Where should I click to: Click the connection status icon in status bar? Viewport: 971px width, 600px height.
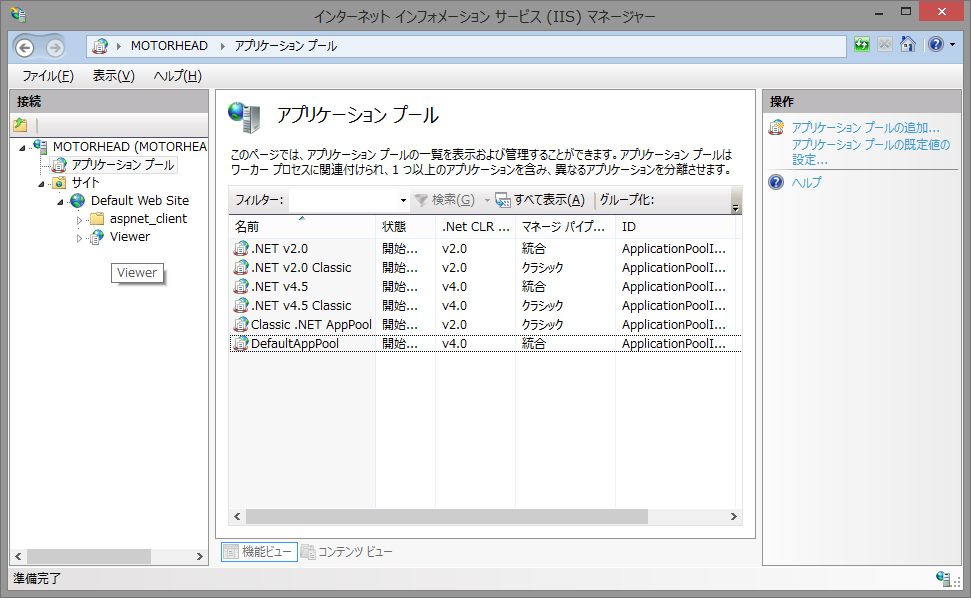pyautogui.click(x=944, y=579)
